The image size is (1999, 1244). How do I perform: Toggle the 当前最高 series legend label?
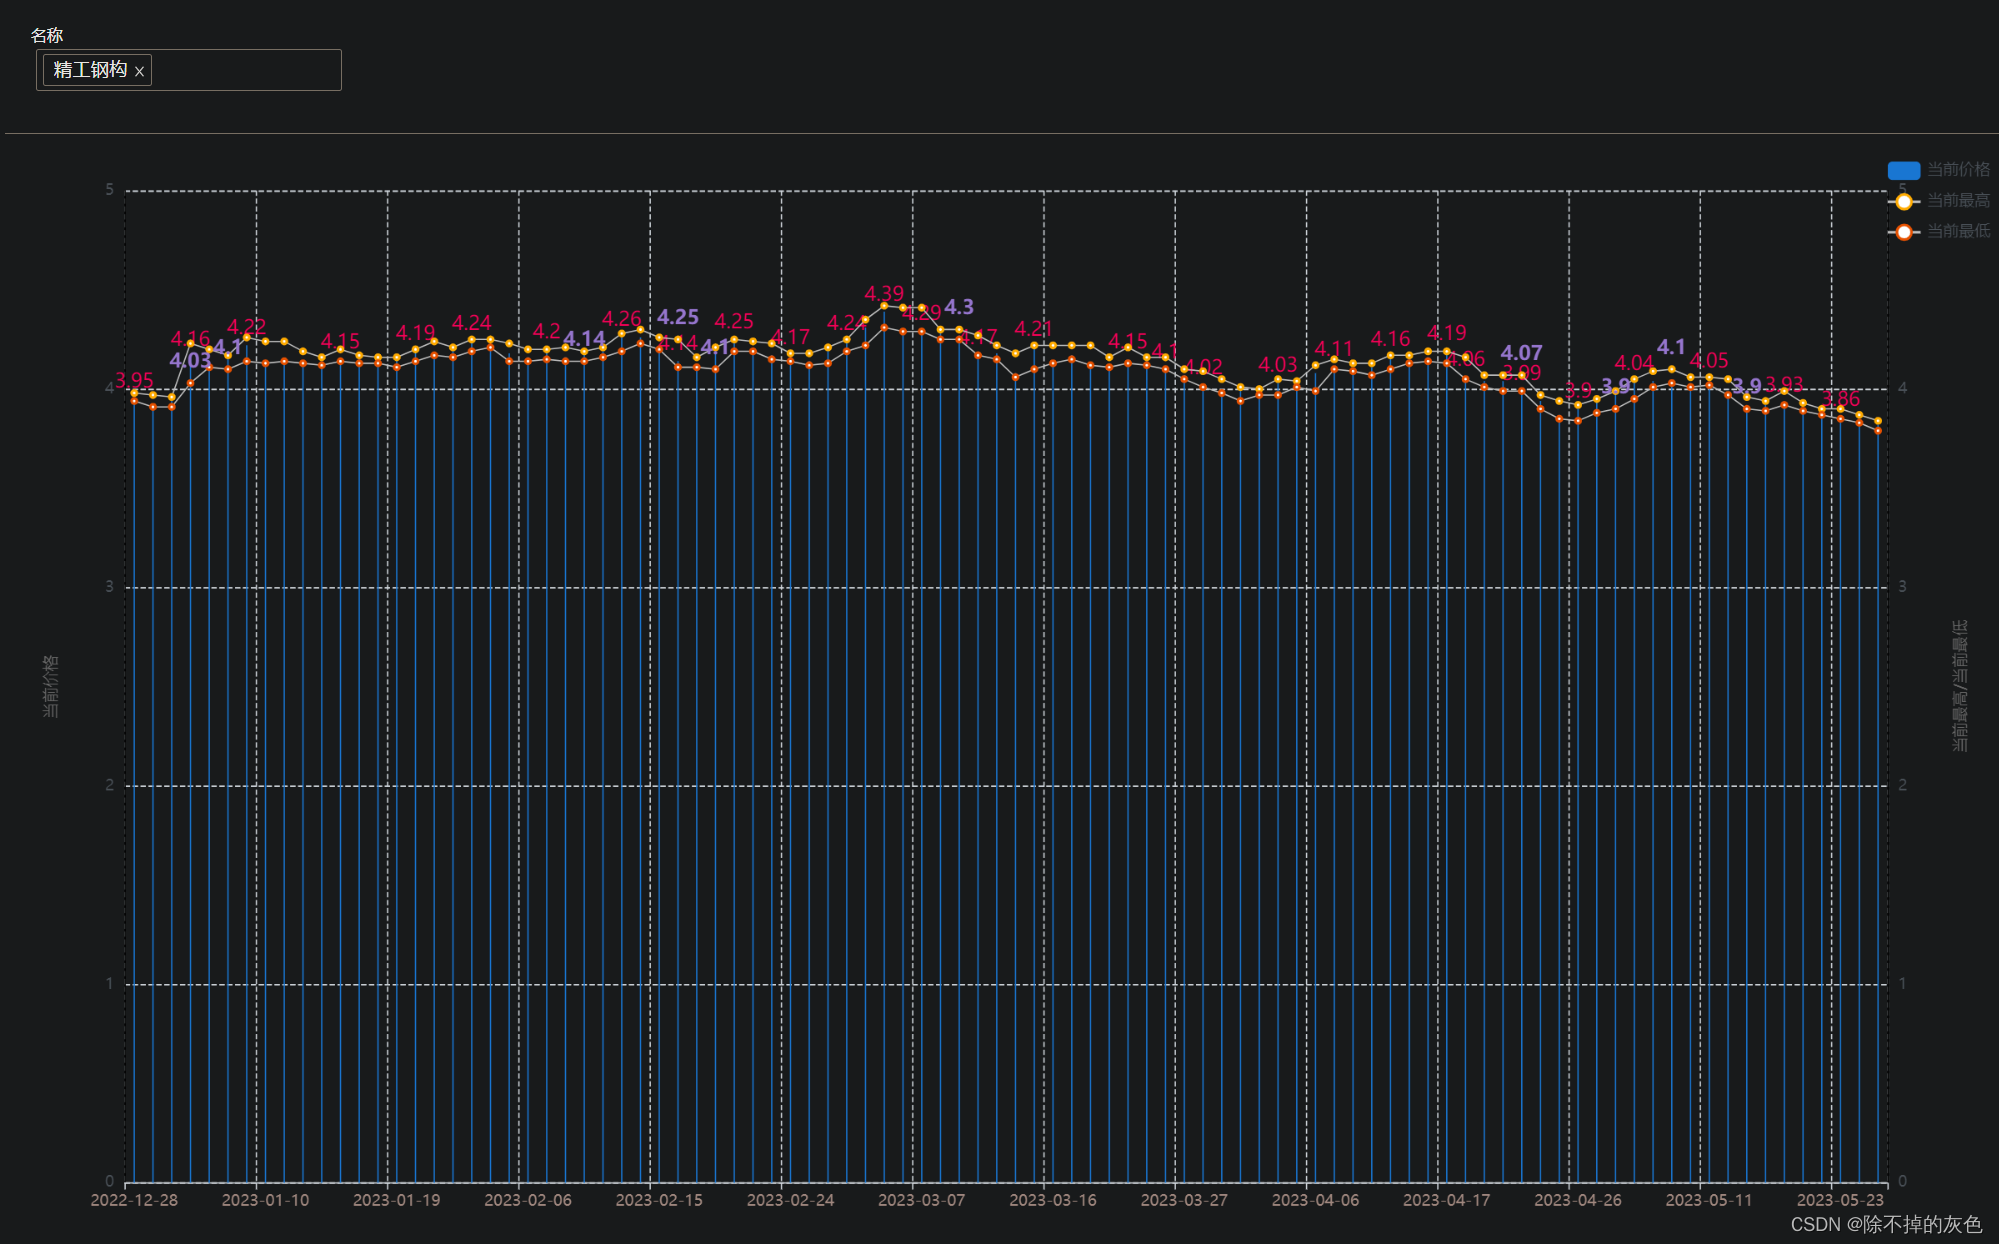point(1958,201)
